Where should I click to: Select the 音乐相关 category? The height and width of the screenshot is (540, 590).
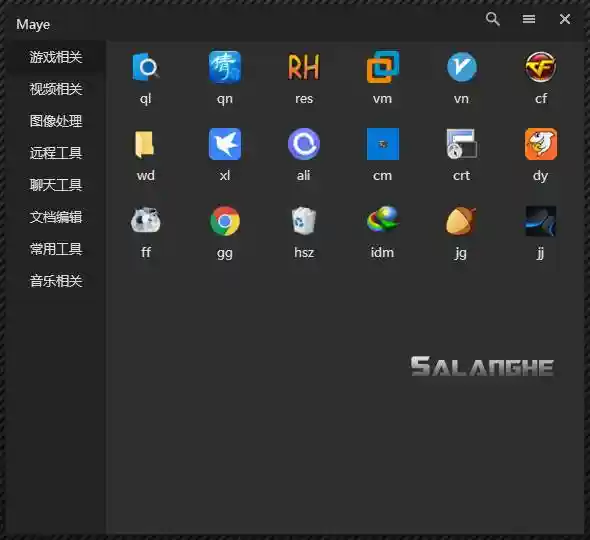pyautogui.click(x=56, y=281)
